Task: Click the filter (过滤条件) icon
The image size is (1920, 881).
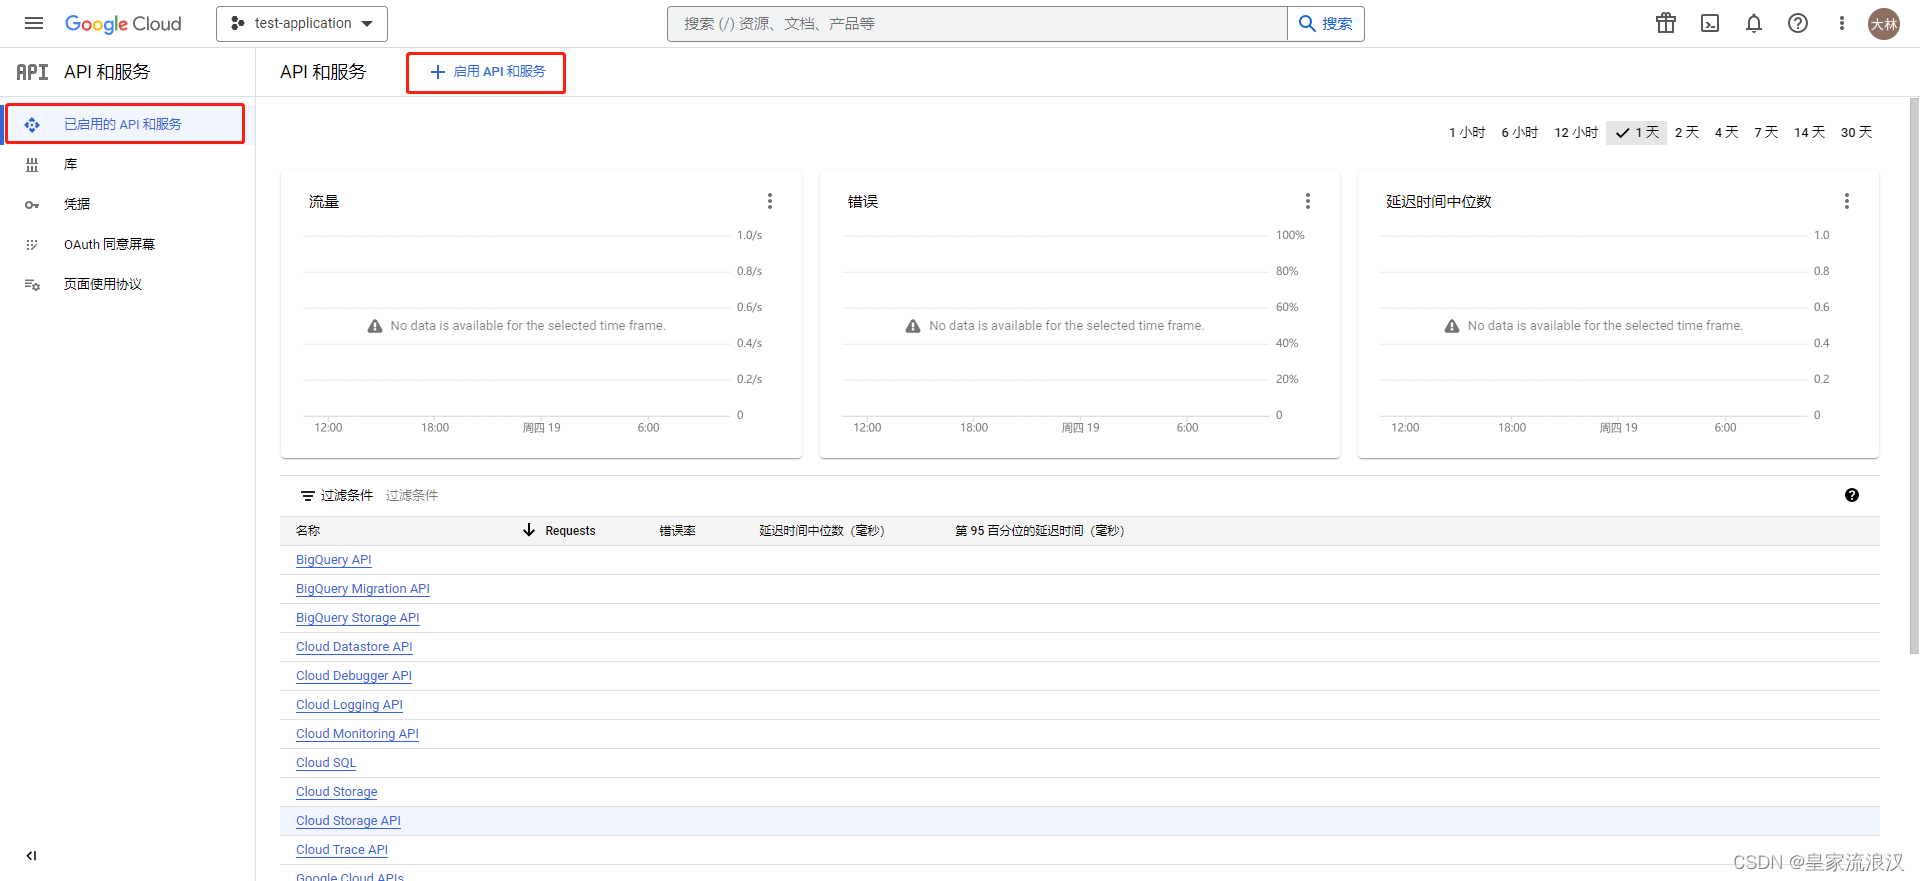Action: (308, 496)
